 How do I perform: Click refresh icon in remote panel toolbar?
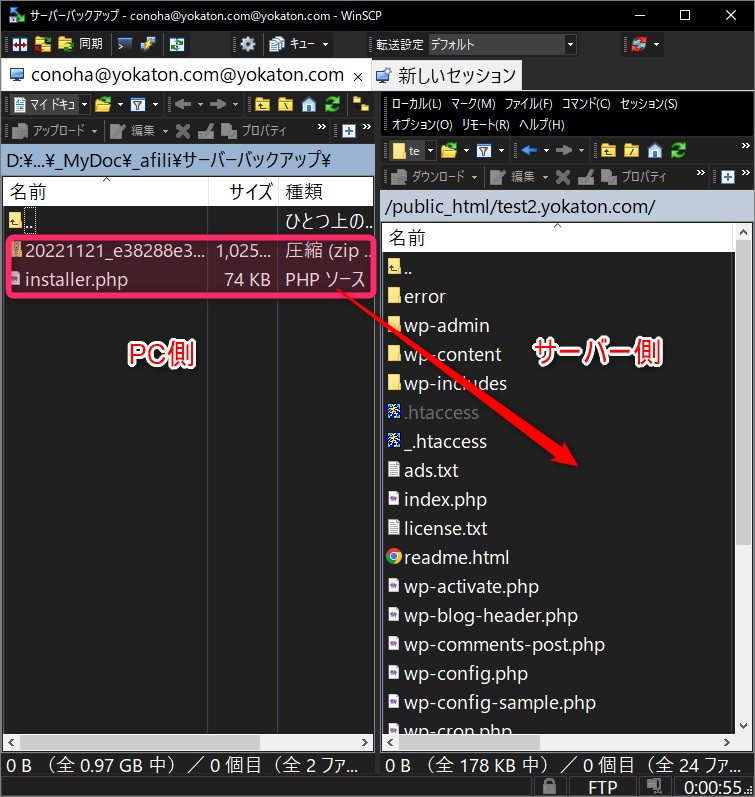click(679, 150)
